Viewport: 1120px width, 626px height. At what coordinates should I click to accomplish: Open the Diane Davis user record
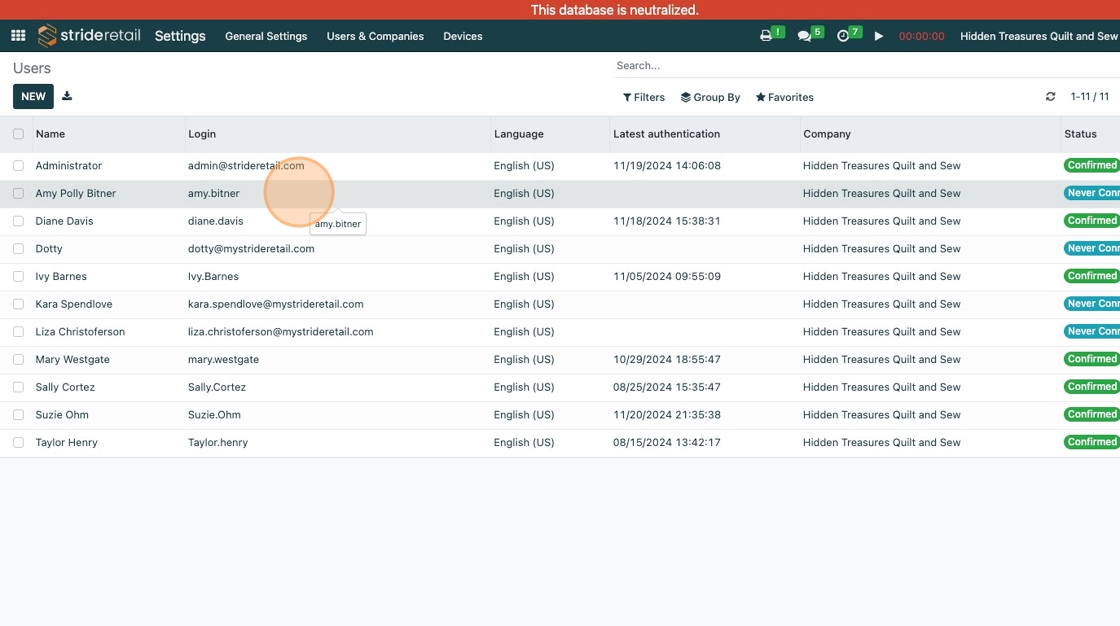(x=64, y=221)
